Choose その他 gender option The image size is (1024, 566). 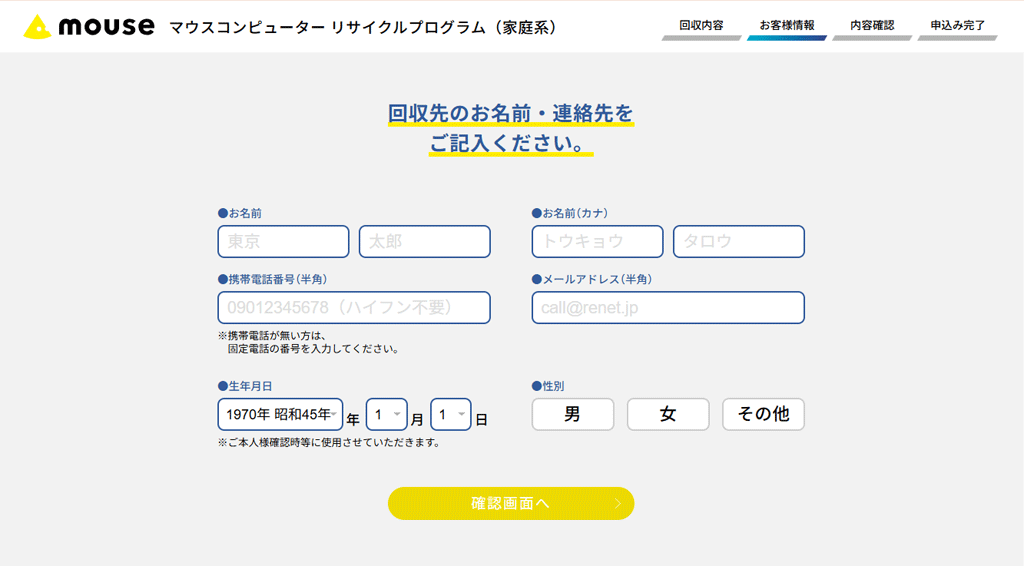click(x=763, y=414)
